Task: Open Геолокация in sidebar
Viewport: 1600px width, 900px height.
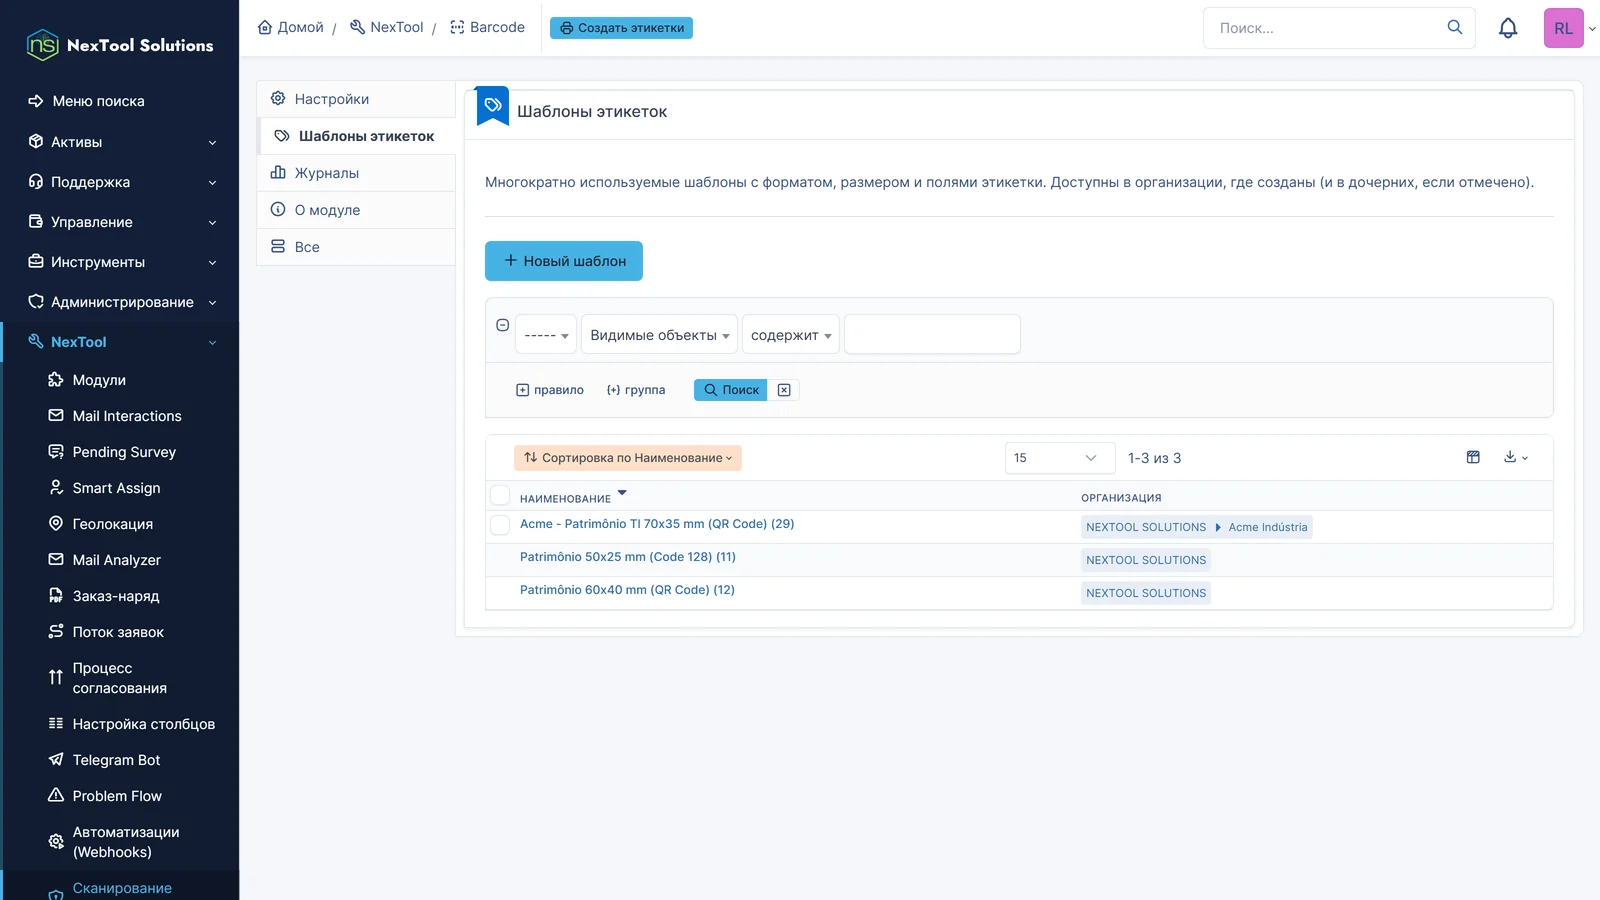Action: (113, 524)
